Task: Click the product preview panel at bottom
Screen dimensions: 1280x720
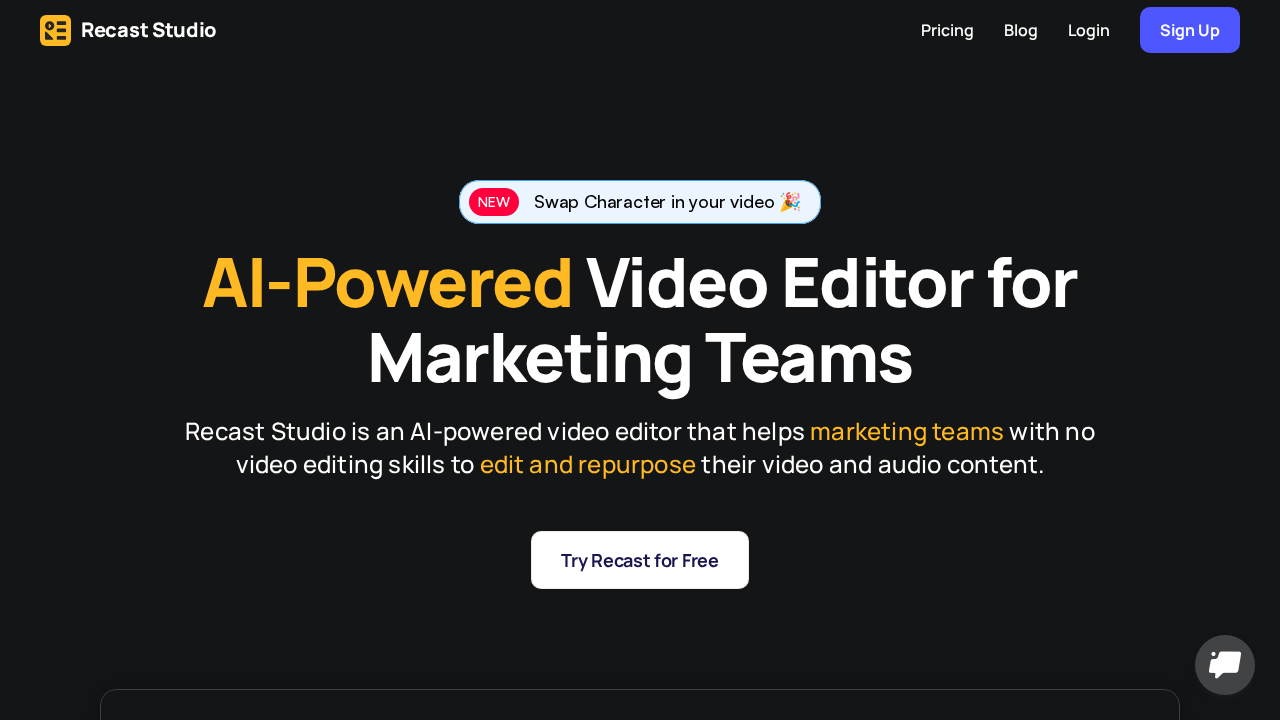Action: (x=640, y=705)
